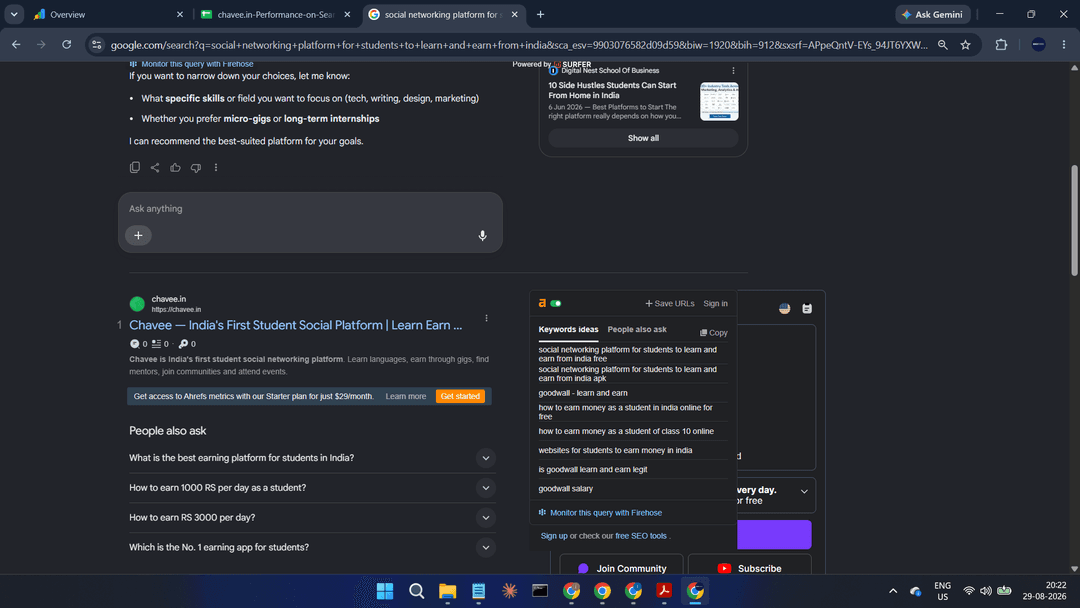Close the Overview tab
The image size is (1080, 608).
180,14
